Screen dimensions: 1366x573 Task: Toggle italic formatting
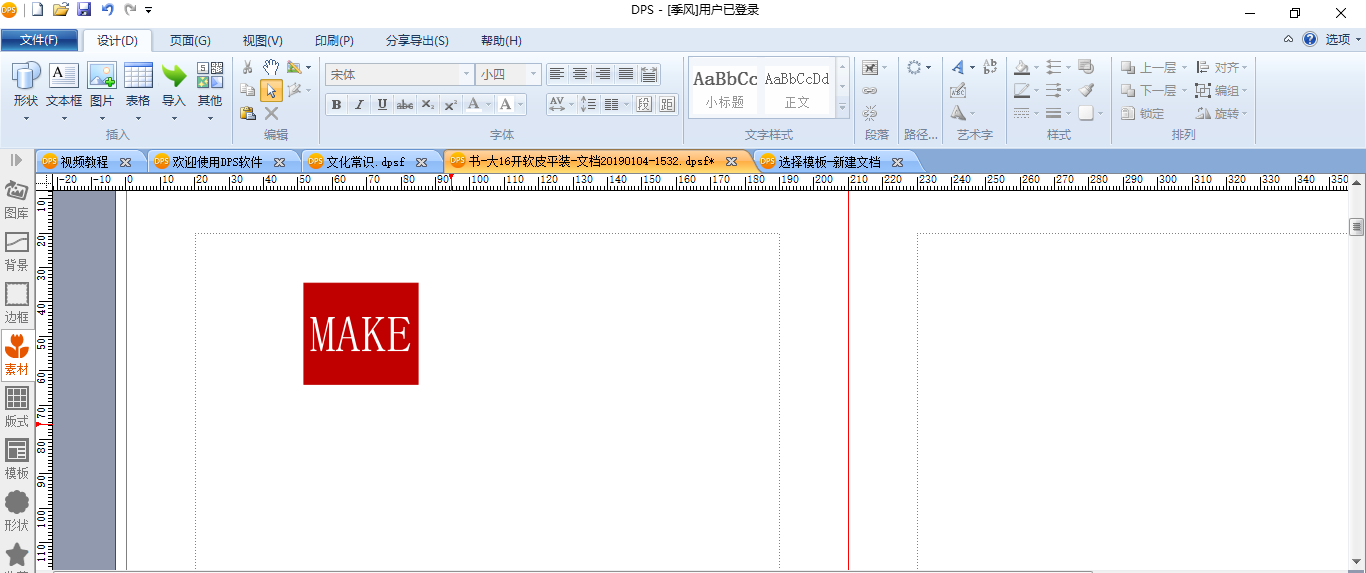coord(359,104)
